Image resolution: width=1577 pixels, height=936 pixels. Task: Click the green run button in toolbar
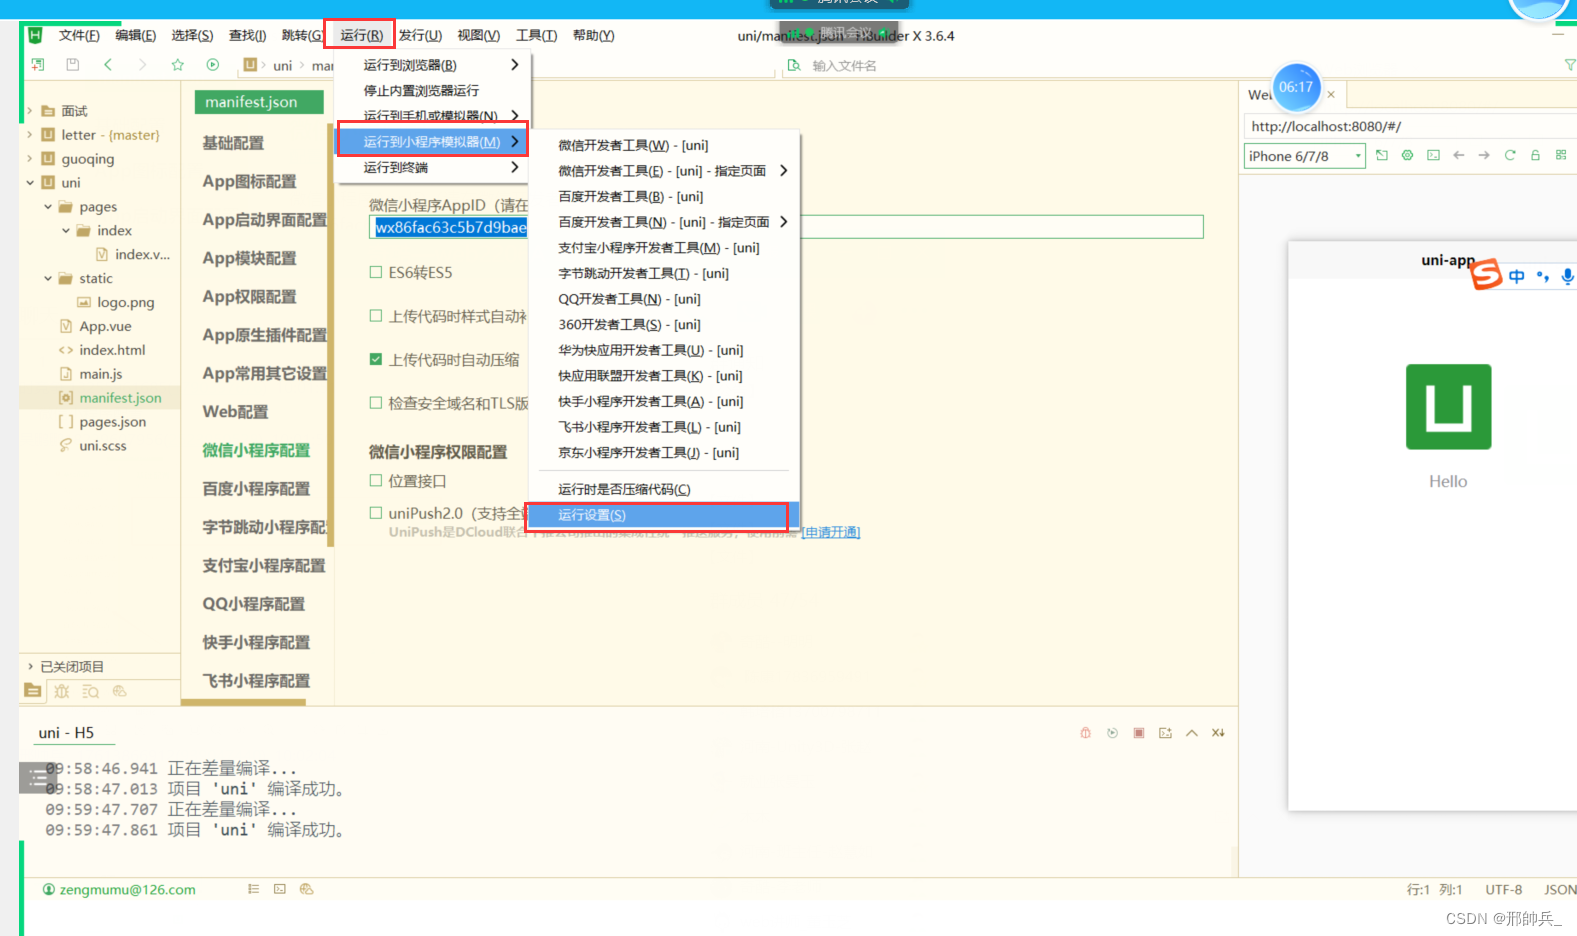(212, 65)
